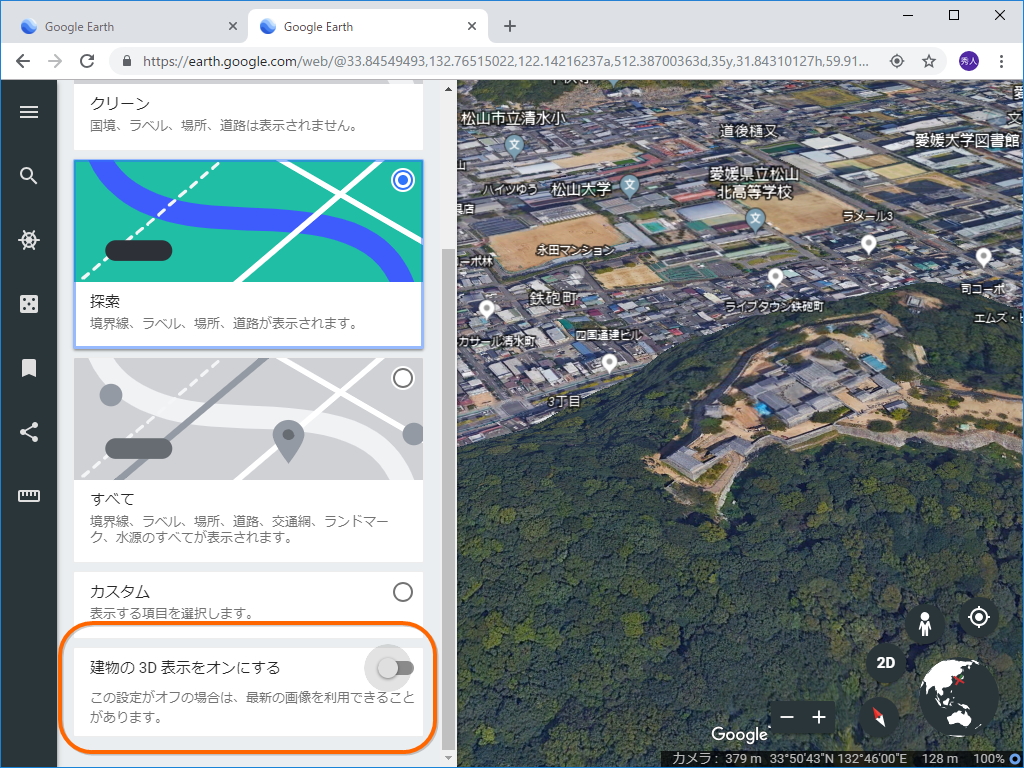The height and width of the screenshot is (768, 1024).
Task: Activate the Pegman street view icon
Action: point(924,624)
